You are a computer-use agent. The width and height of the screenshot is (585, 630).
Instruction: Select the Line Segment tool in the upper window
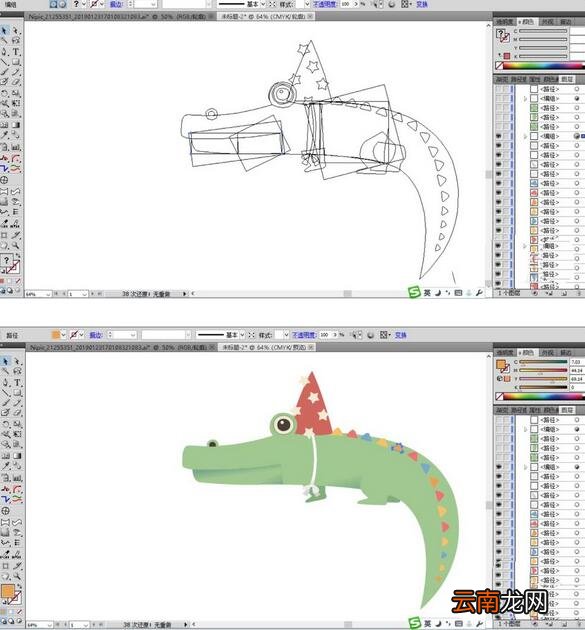click(5, 62)
